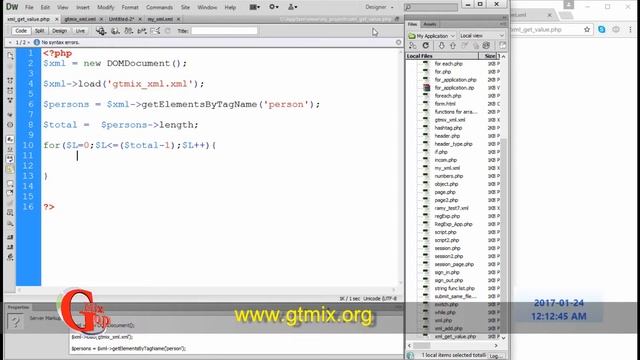Click the multiscreen preview icon
This screenshot has height=360, width=640.
101,31
